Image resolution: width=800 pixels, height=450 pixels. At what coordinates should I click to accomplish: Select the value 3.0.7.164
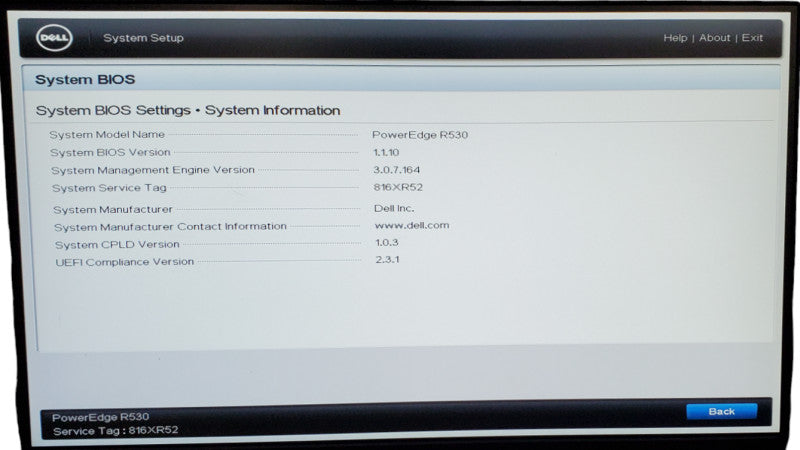(397, 170)
